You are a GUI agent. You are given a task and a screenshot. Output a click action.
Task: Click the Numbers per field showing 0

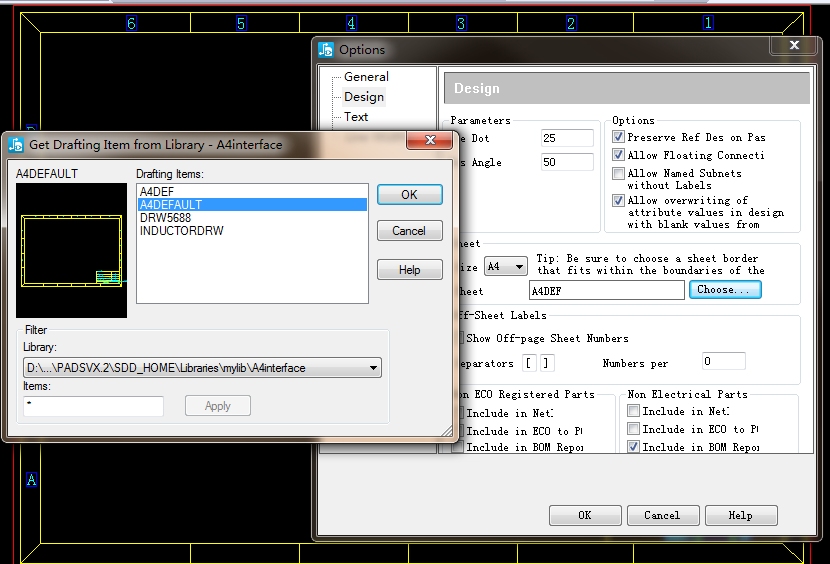pos(724,361)
